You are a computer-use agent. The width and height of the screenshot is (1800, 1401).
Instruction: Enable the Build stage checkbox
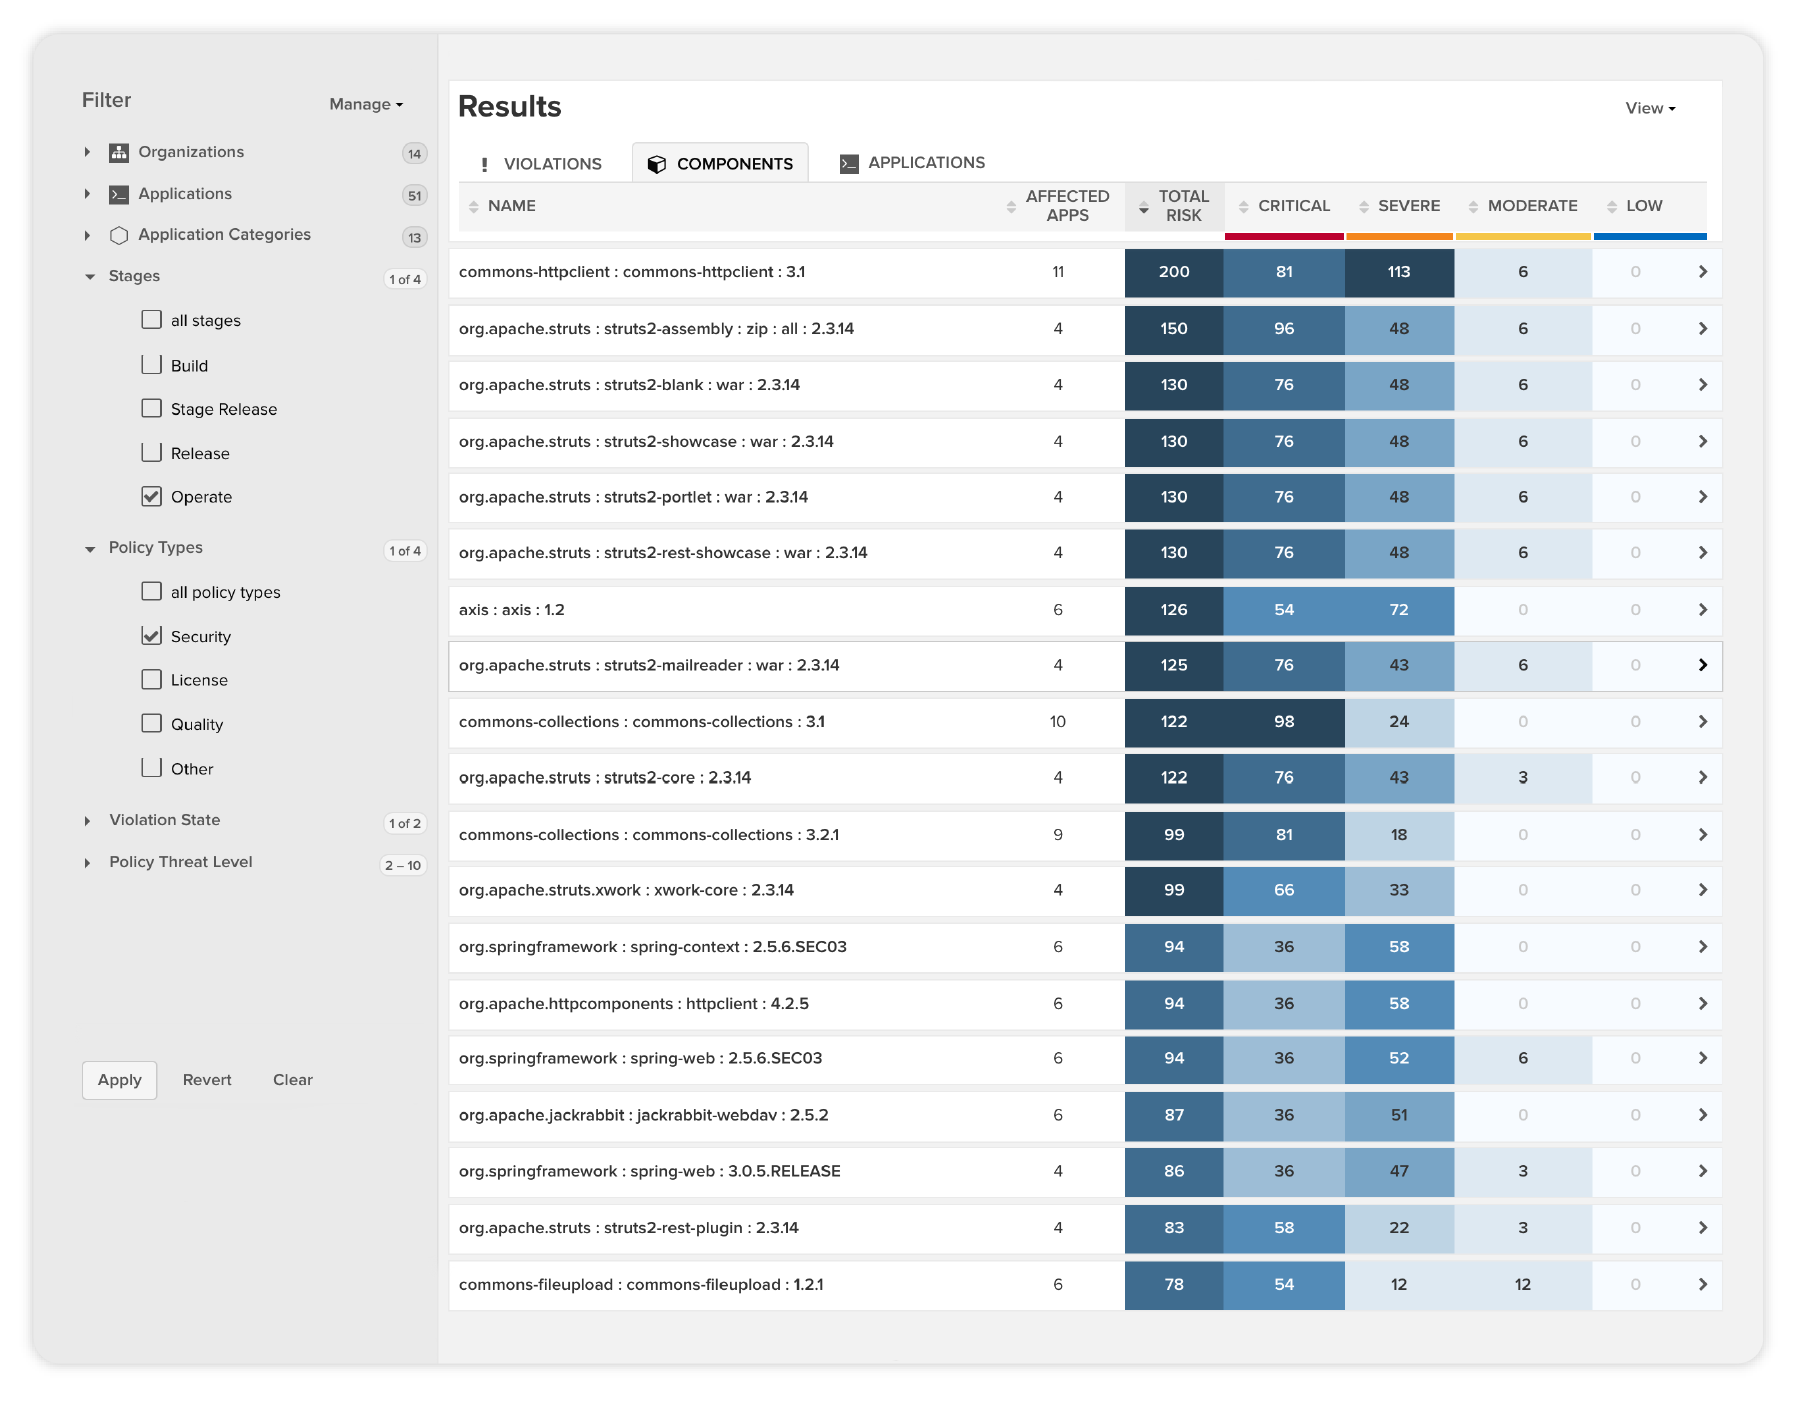pyautogui.click(x=152, y=365)
